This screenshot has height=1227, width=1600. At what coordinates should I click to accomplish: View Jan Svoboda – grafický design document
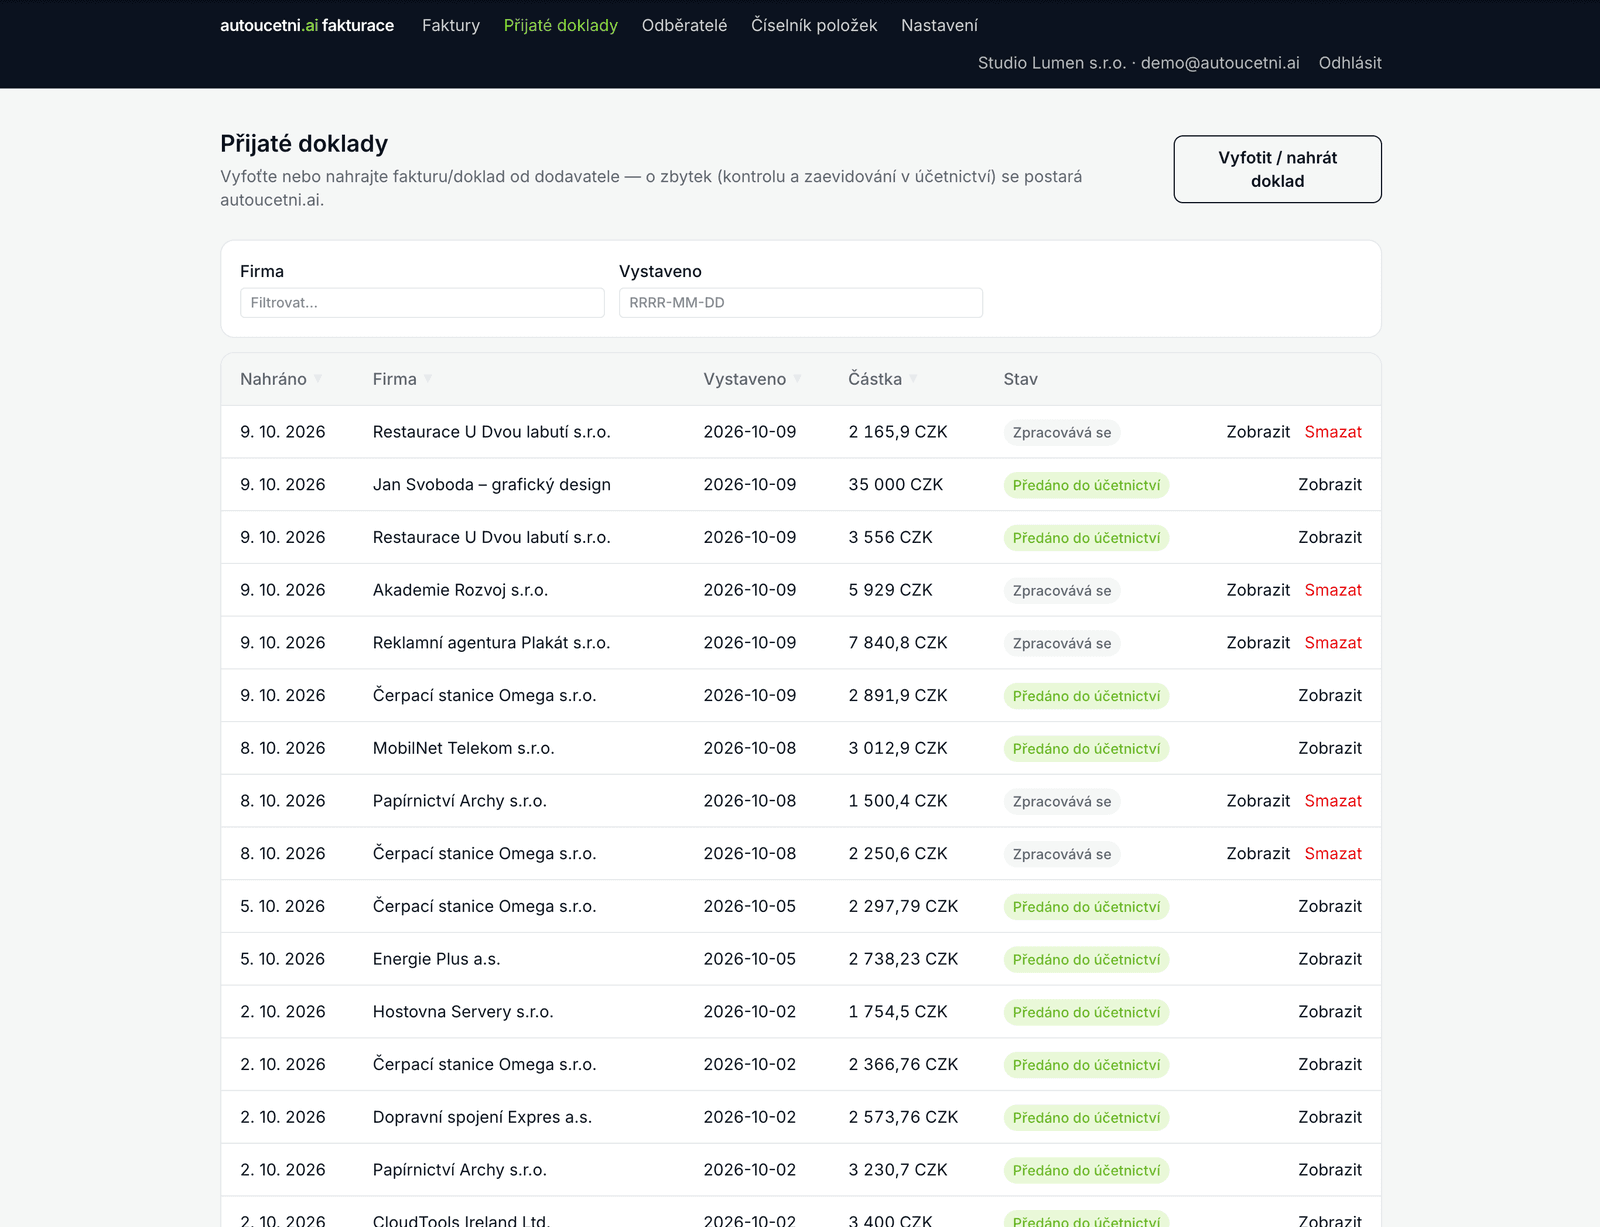click(x=1330, y=485)
